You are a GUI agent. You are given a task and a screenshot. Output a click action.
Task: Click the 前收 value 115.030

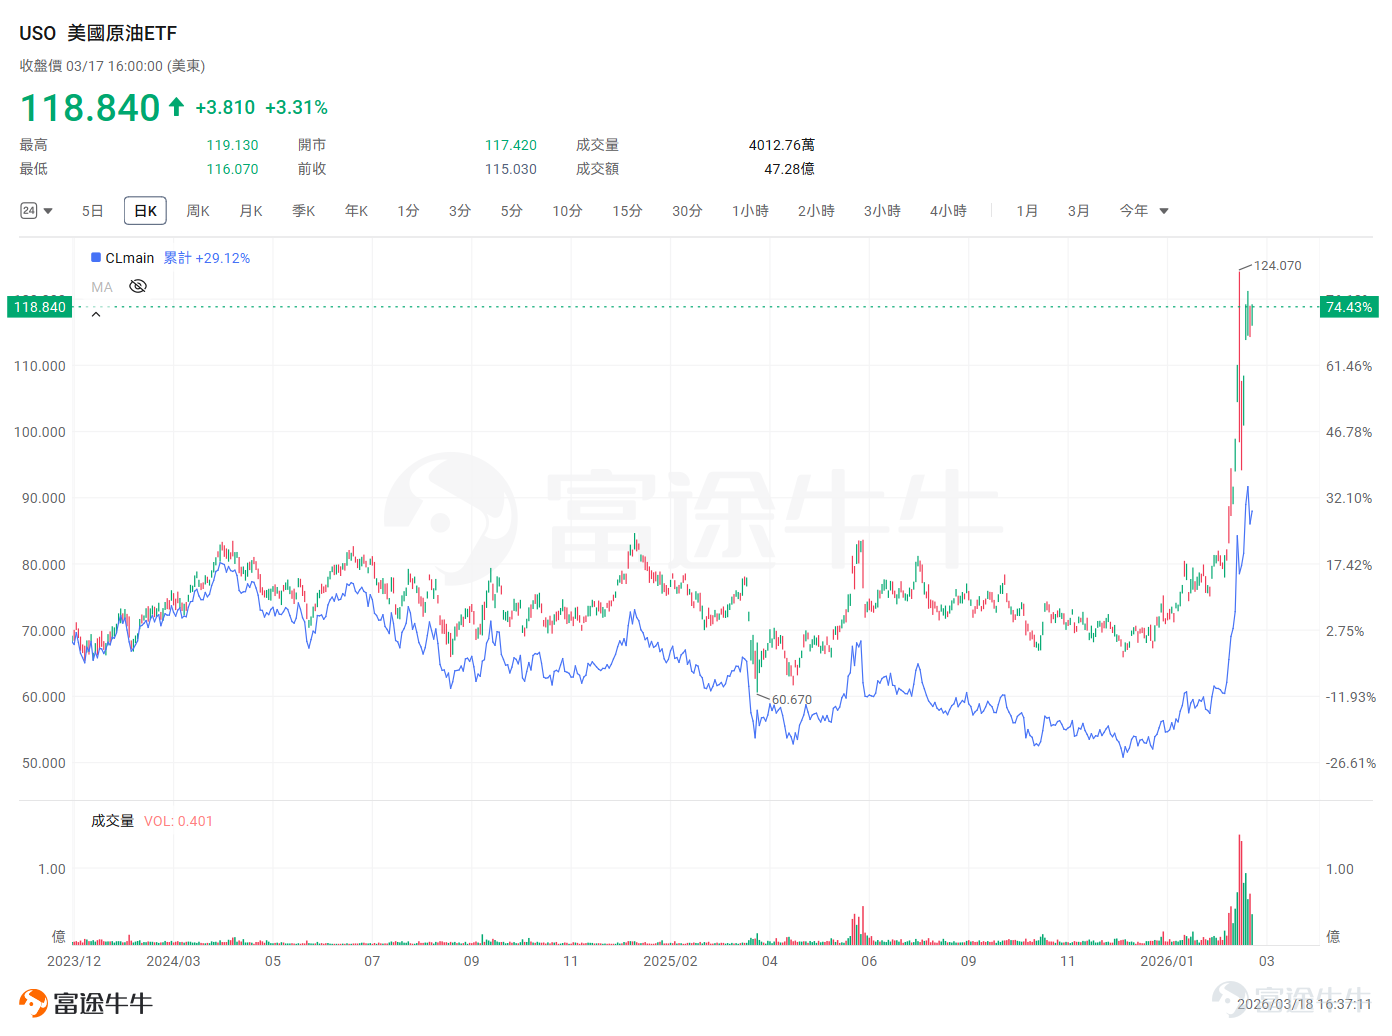(x=511, y=169)
